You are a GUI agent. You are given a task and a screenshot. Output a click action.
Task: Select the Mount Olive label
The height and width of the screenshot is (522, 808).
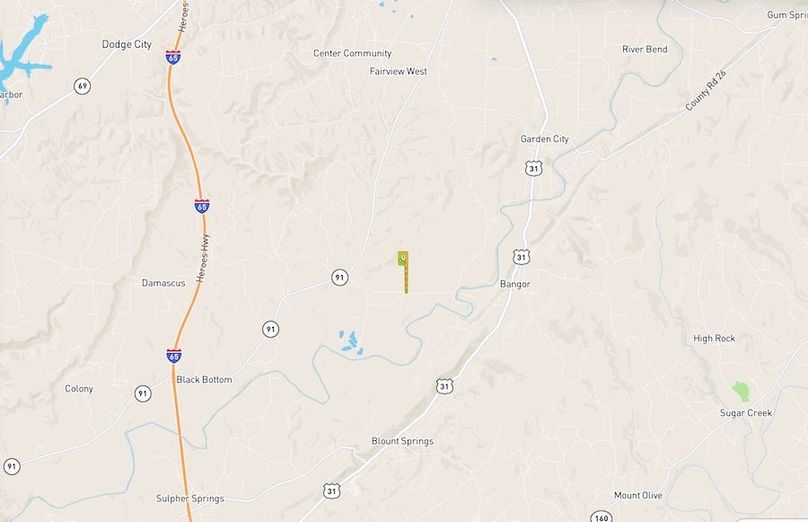coord(638,495)
